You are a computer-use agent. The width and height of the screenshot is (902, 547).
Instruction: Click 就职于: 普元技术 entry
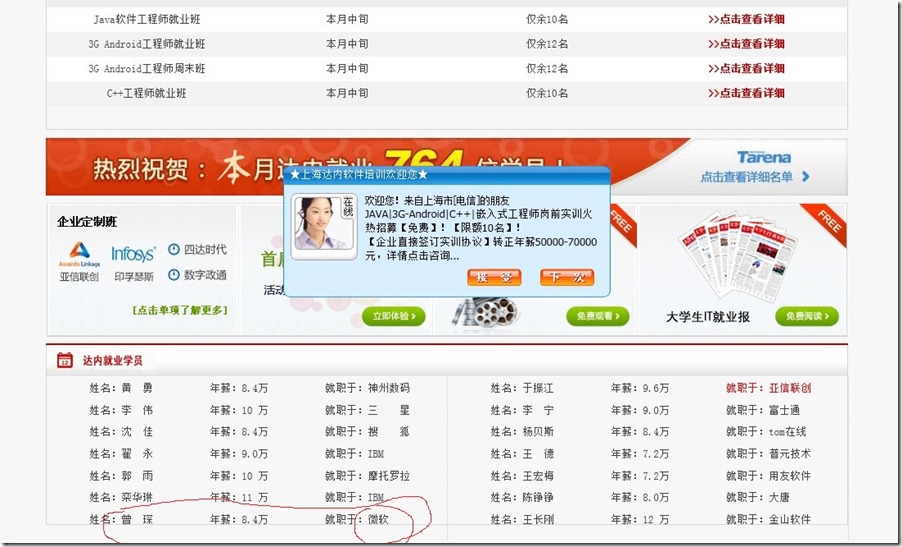tap(769, 454)
